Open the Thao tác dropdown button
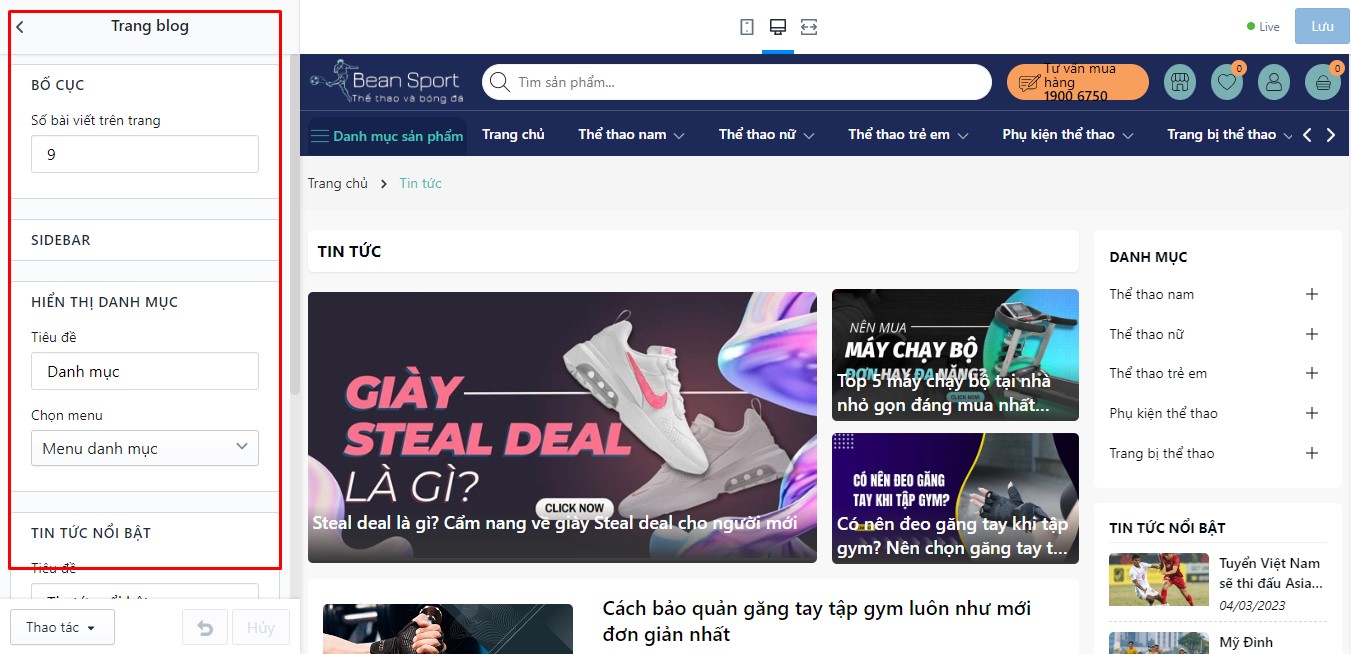The height and width of the screenshot is (654, 1351). [x=62, y=627]
